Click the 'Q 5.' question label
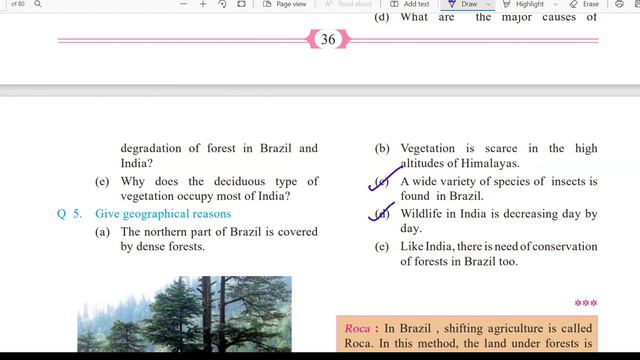 coord(69,214)
